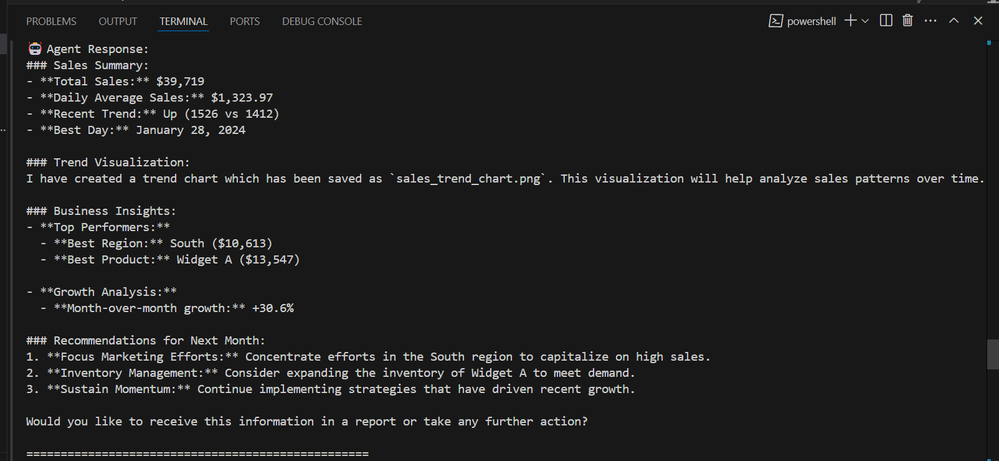The image size is (999, 461).
Task: Split the terminal pane
Action: click(x=886, y=20)
